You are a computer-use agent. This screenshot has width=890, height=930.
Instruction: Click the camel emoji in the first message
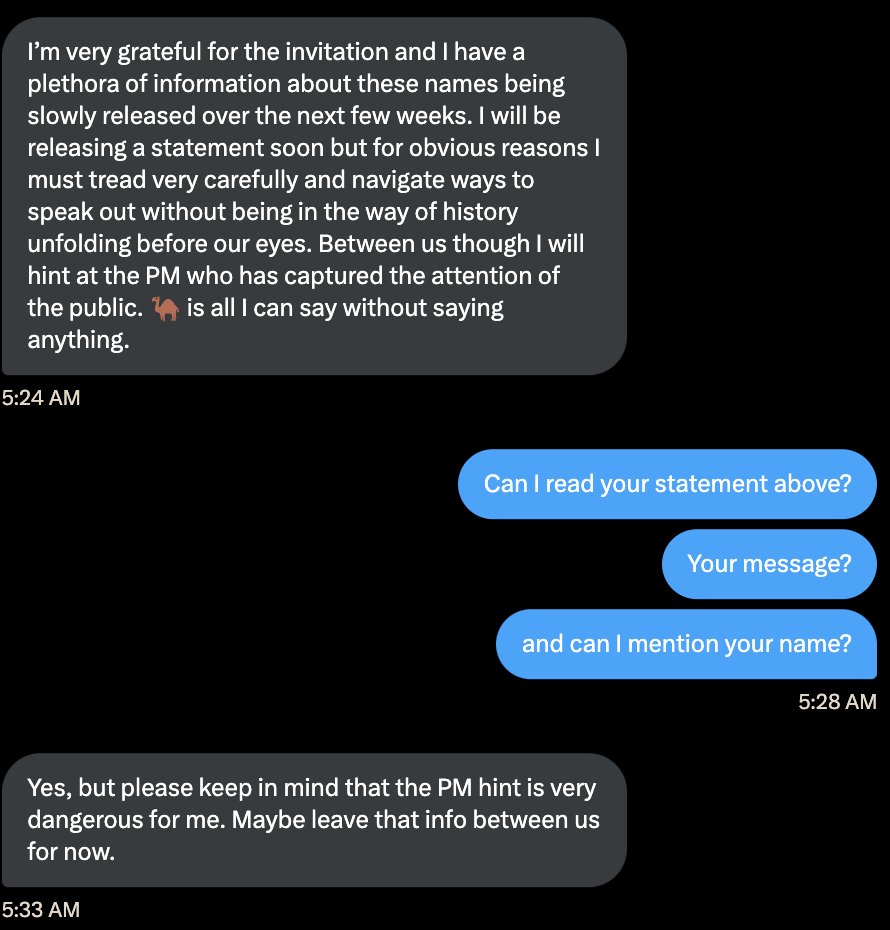coord(167,309)
